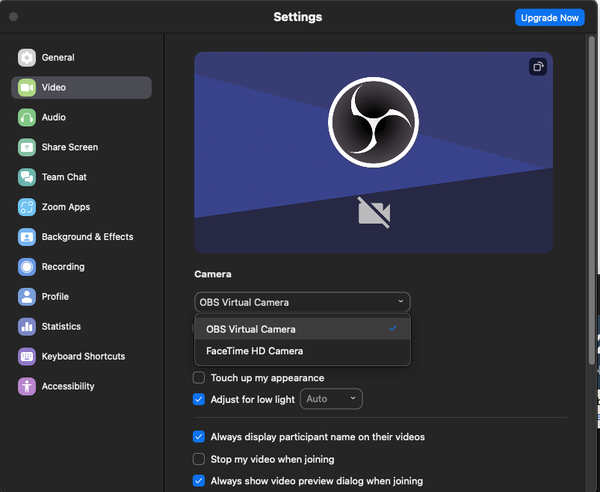Screen dimensions: 600x492
Task: Select the Audio headphones icon
Action: coord(26,118)
